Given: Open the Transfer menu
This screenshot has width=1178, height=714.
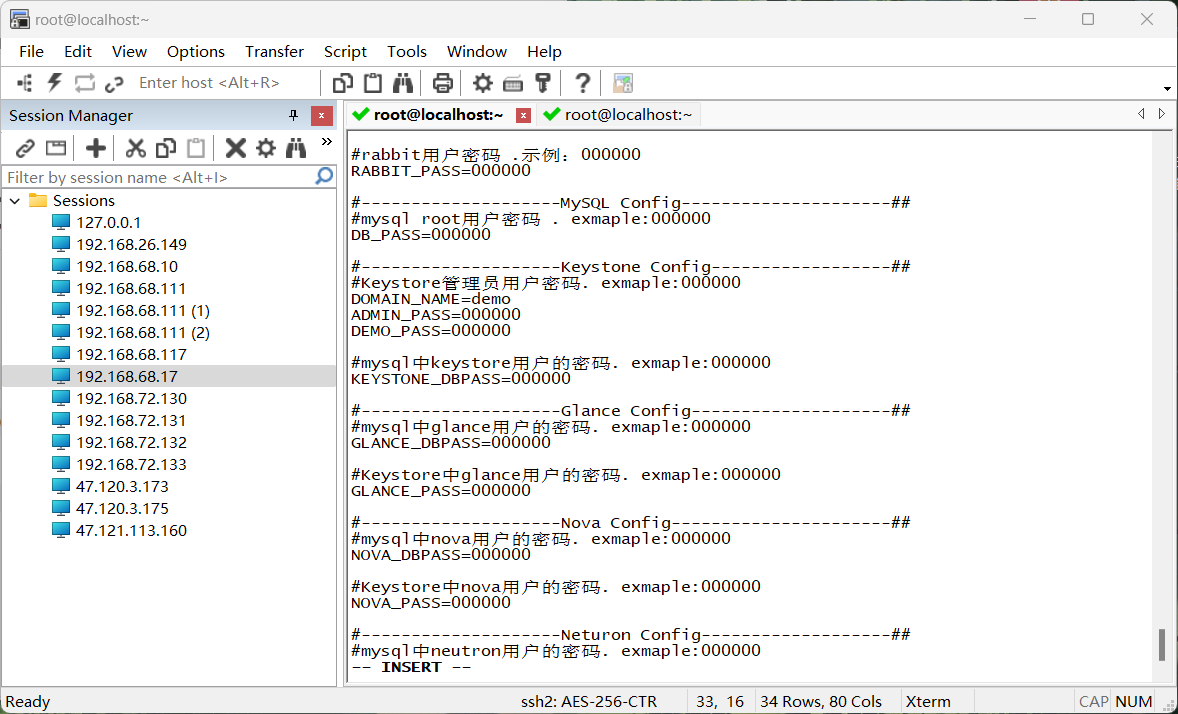Looking at the screenshot, I should (274, 51).
